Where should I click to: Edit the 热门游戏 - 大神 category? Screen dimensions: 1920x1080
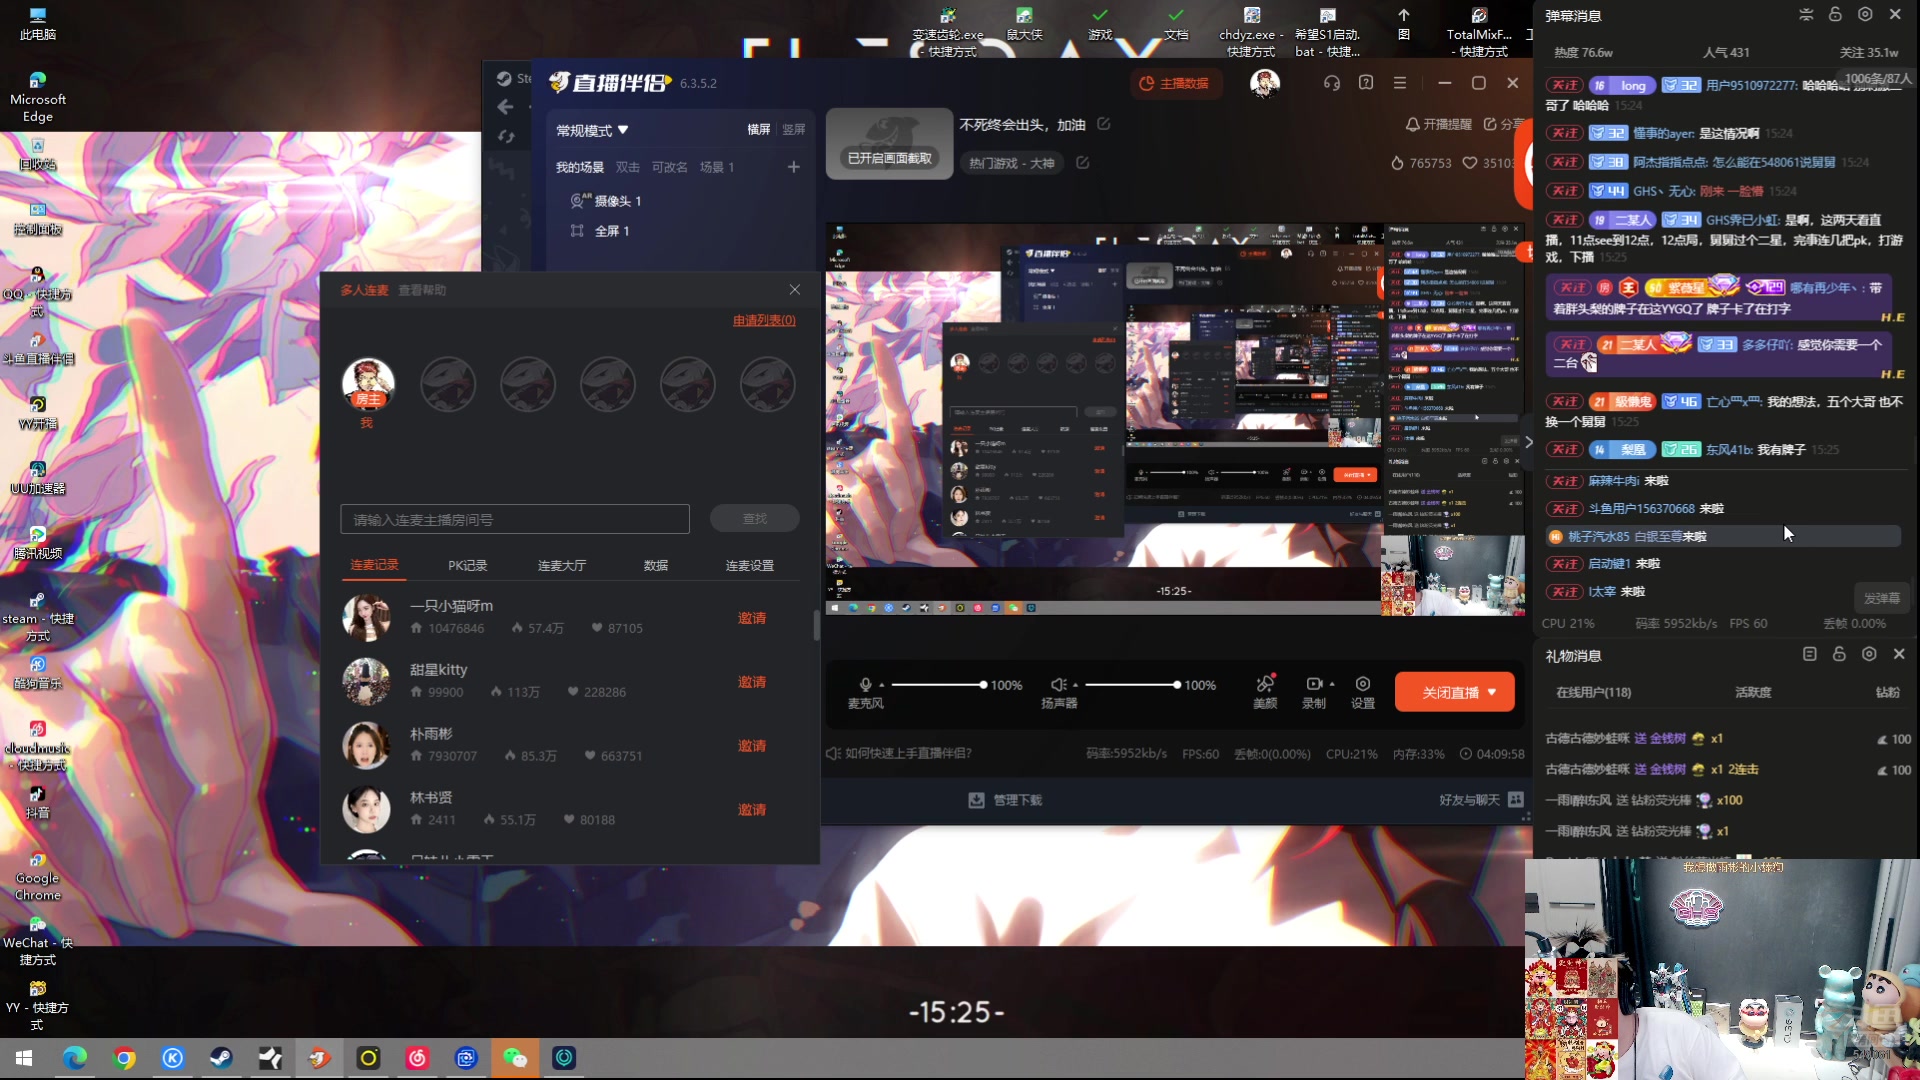(x=1082, y=162)
